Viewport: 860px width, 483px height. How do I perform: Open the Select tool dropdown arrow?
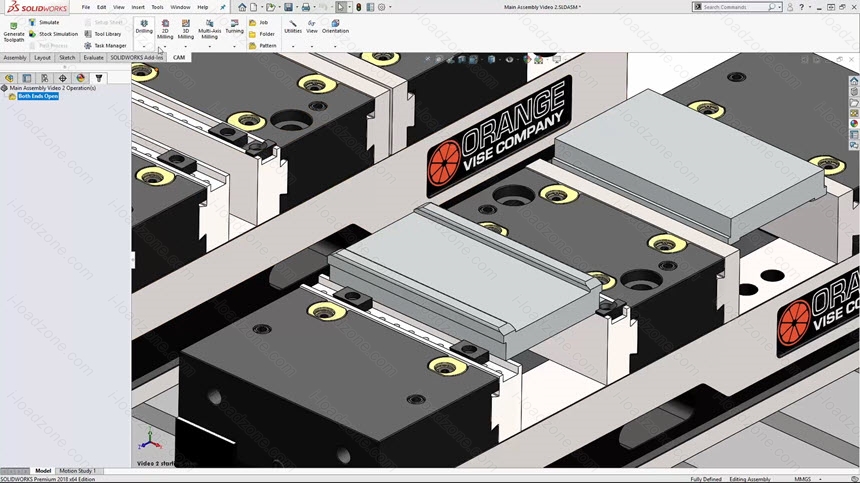click(349, 7)
